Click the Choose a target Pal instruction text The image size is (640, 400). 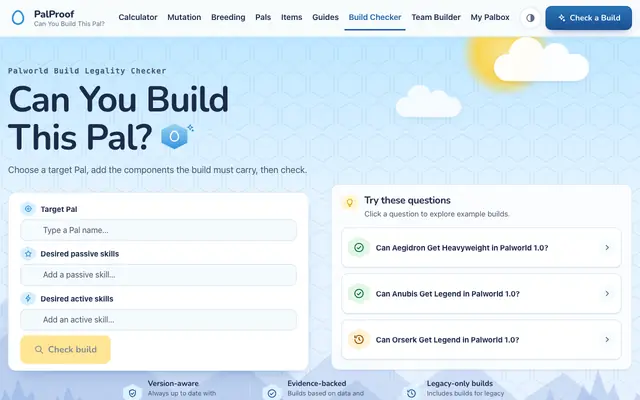pyautogui.click(x=158, y=170)
